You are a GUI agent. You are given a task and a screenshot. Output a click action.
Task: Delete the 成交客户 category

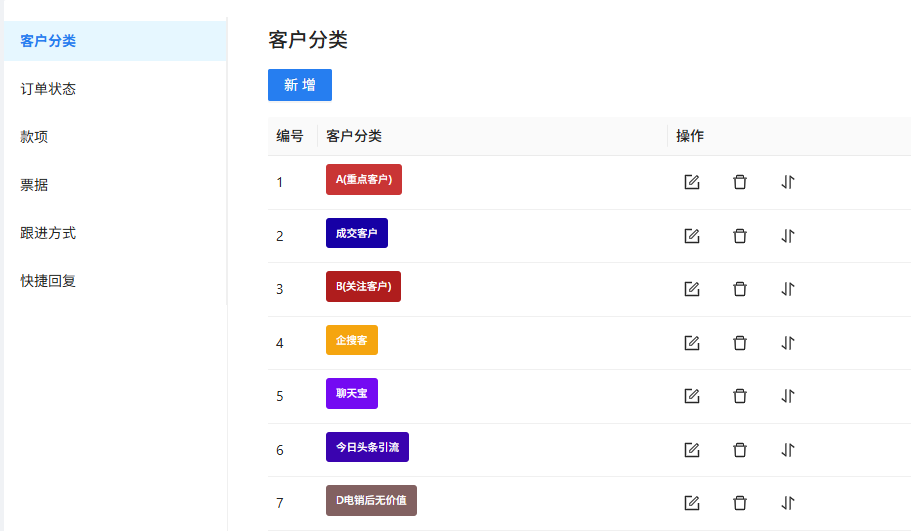coord(740,236)
